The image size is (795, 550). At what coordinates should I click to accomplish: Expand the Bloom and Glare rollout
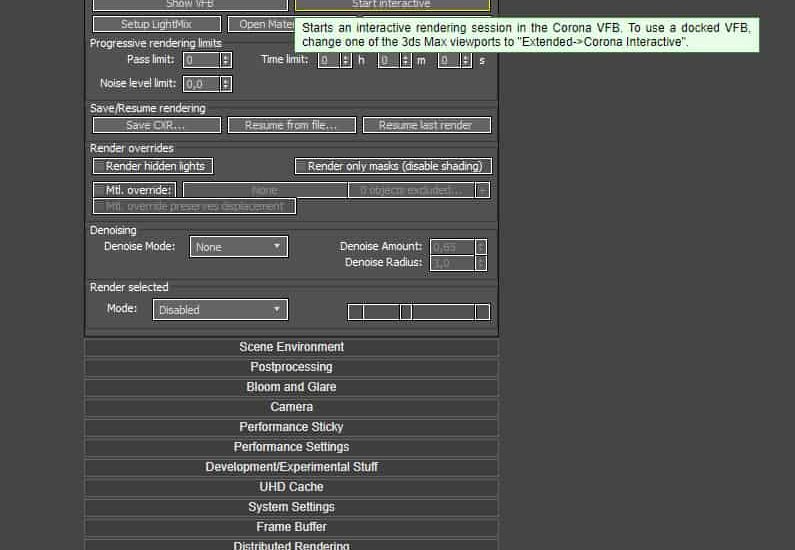(x=291, y=387)
